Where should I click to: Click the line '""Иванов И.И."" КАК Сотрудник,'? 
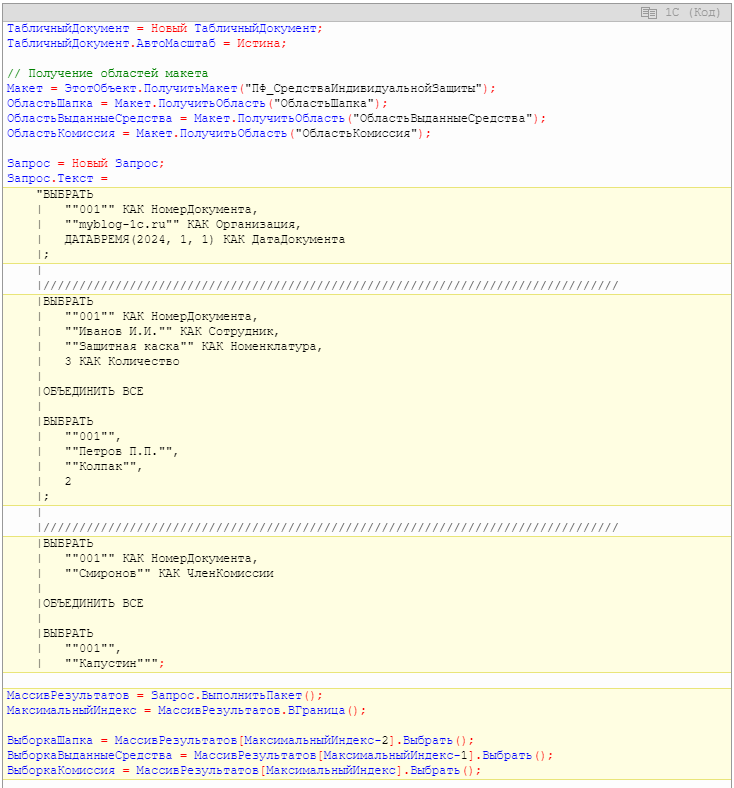point(172,332)
